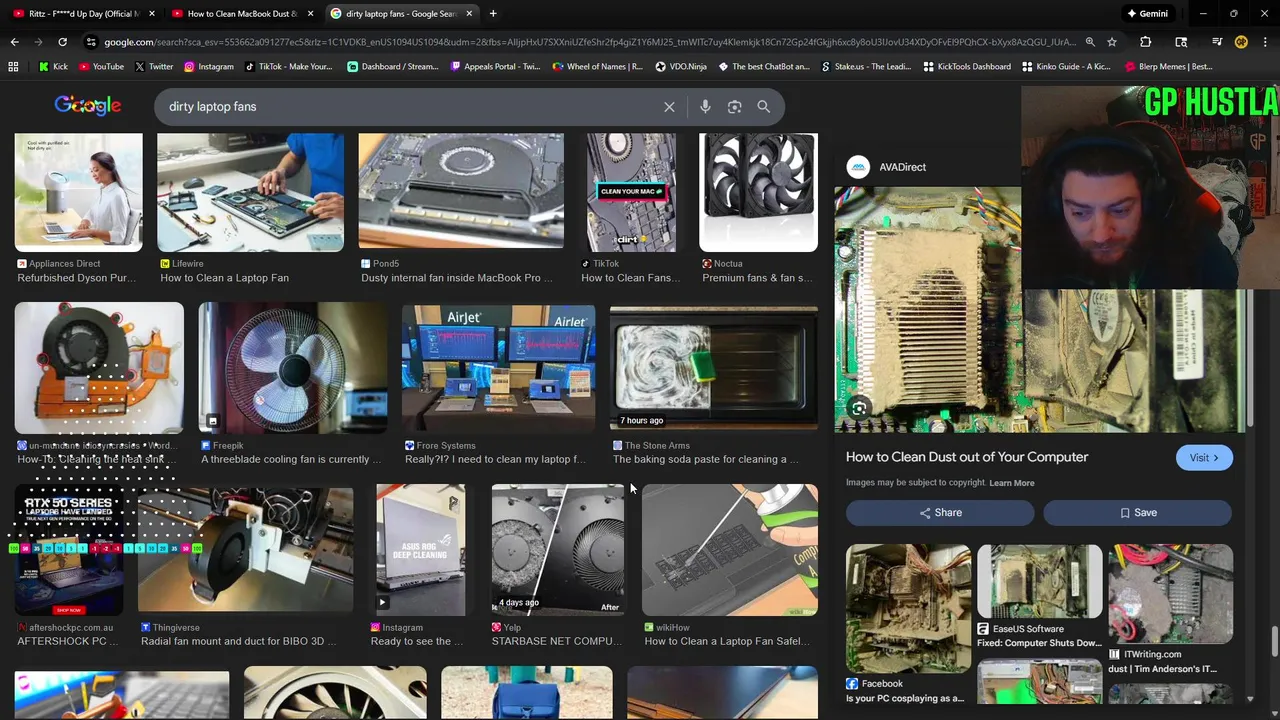Open wikiHow Clean a Laptop Fan image

click(729, 549)
